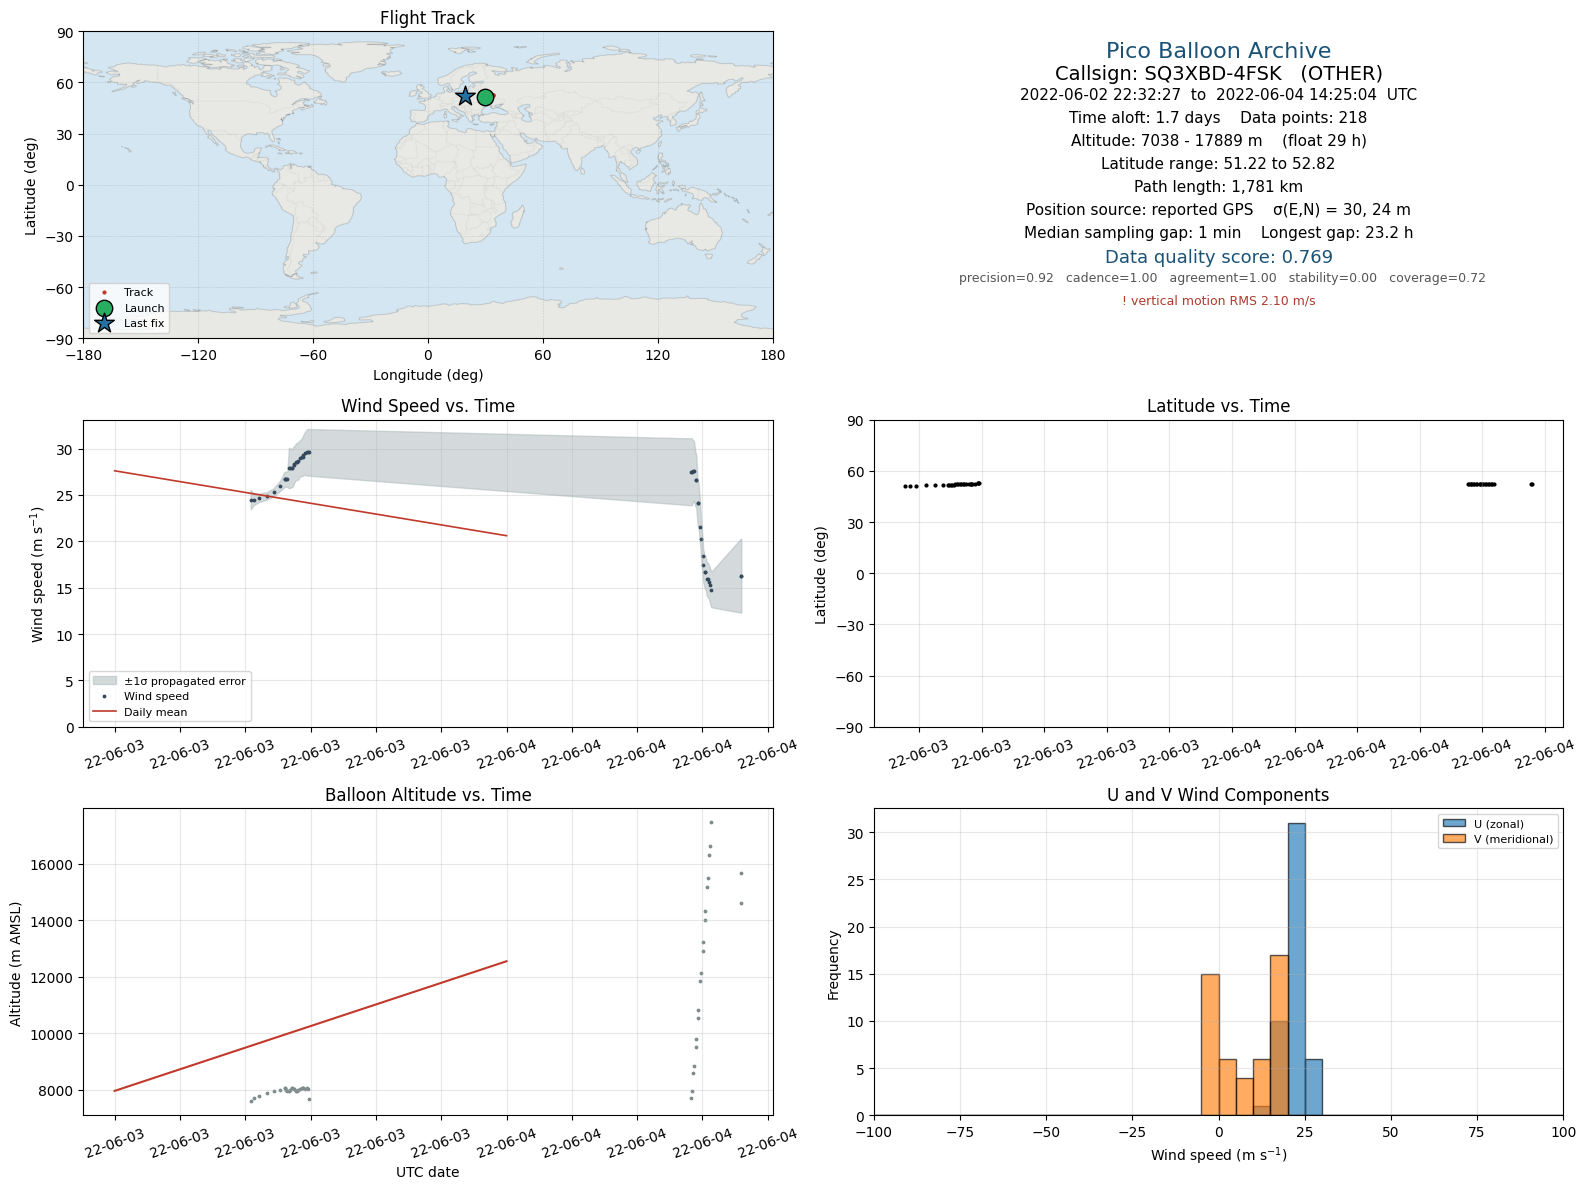Click the "Wind Speed vs. Time" plot title
Viewport: 1586px width, 1189px height.
pyautogui.click(x=428, y=406)
